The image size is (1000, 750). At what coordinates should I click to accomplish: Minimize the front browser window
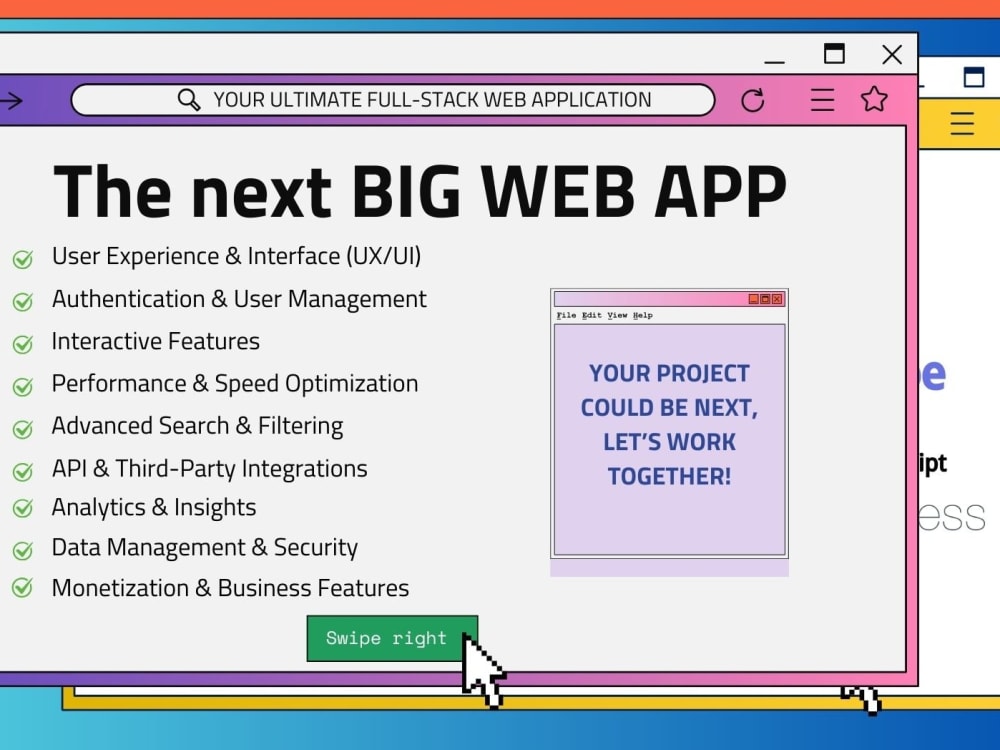(774, 61)
